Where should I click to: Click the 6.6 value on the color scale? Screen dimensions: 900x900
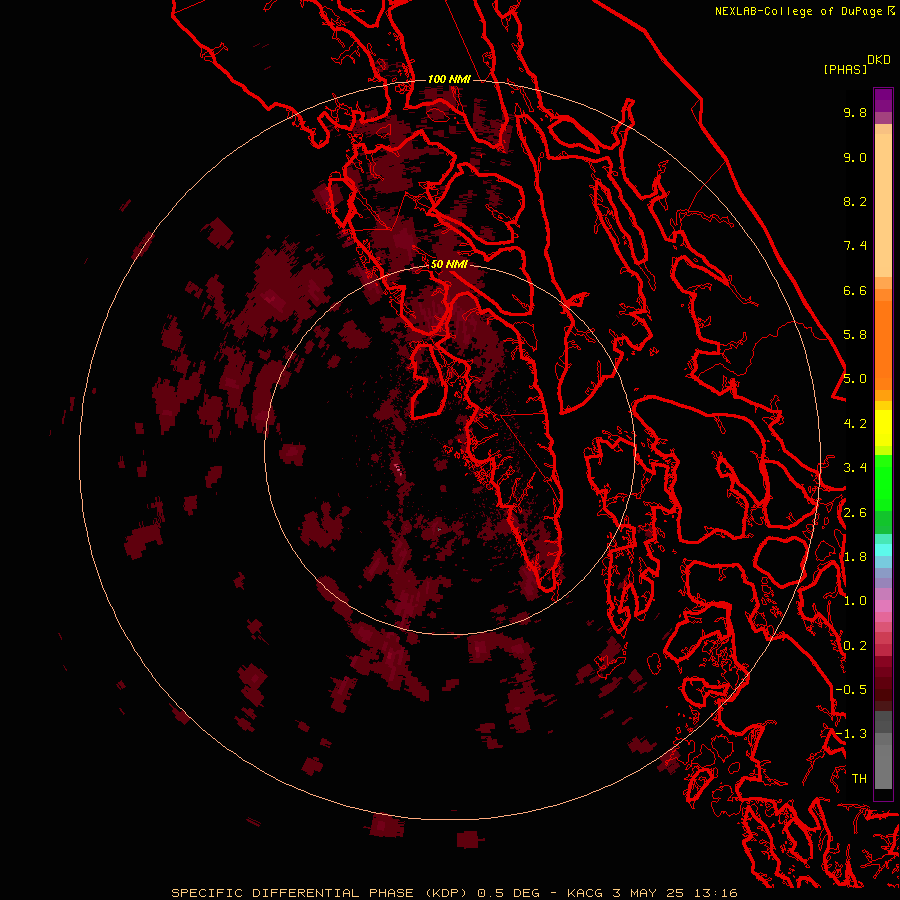(855, 290)
